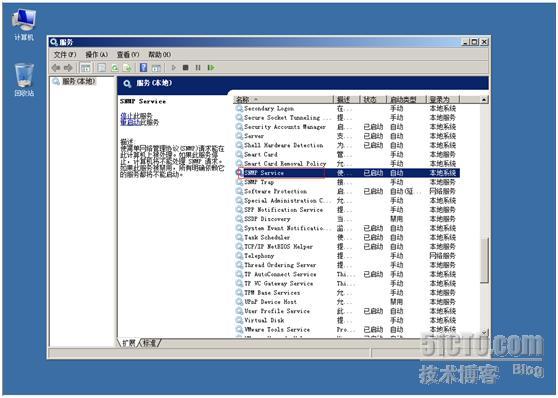Click the Export list toolbar icon
This screenshot has height=398, width=558.
point(127,67)
